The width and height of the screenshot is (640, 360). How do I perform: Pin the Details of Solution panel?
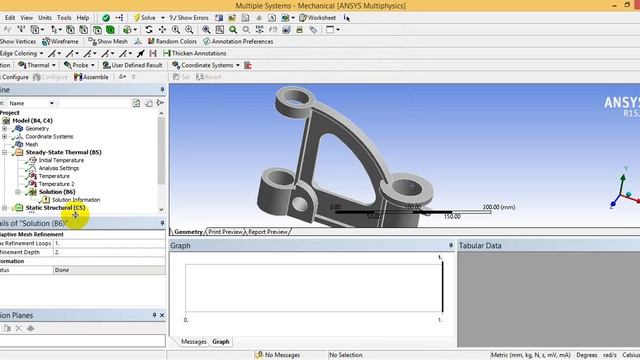tap(162, 223)
